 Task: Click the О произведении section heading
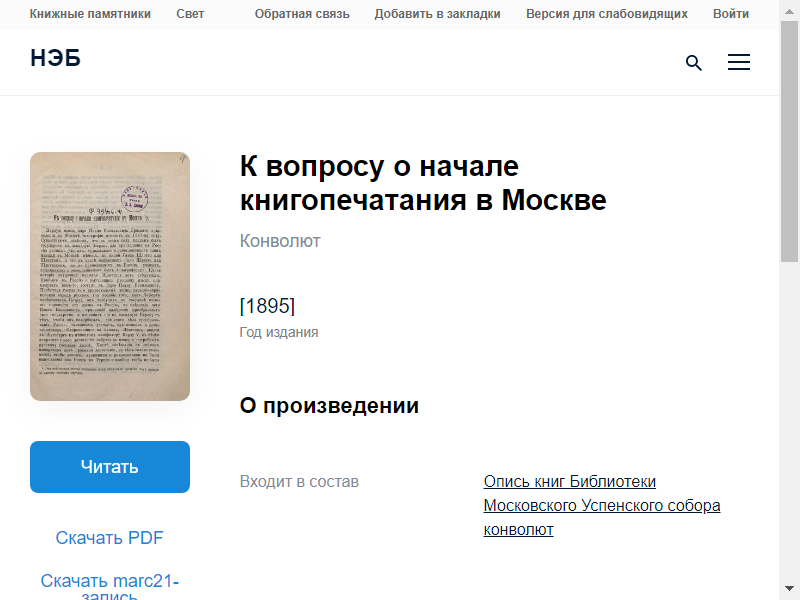click(x=329, y=406)
